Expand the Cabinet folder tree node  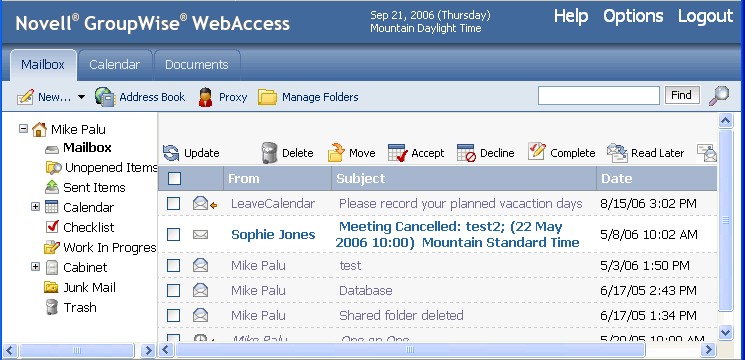point(35,266)
